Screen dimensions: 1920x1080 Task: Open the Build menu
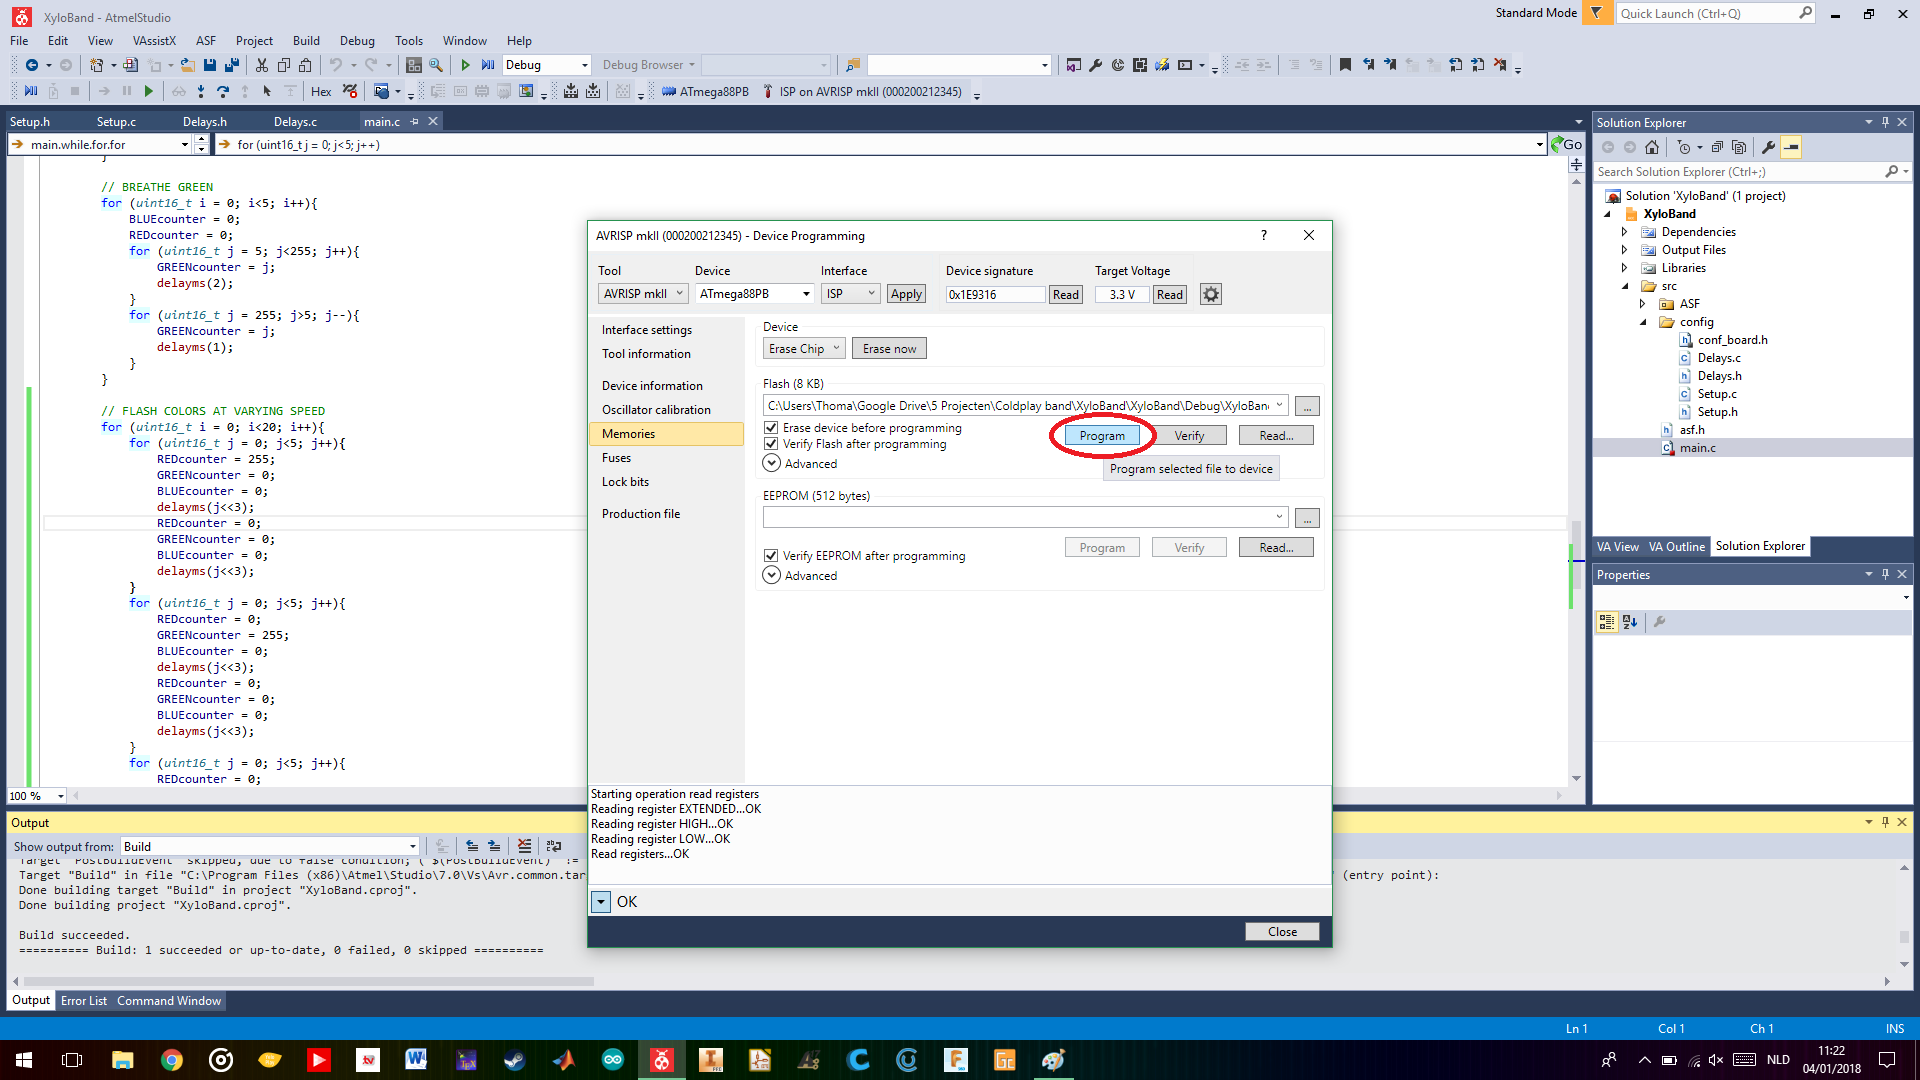click(306, 41)
